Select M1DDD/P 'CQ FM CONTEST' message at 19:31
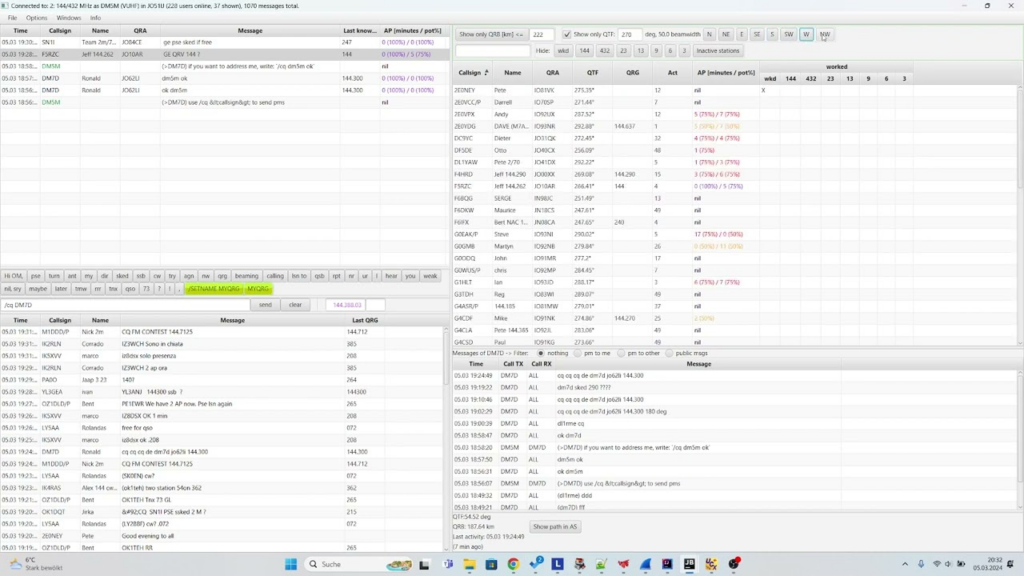The height and width of the screenshot is (576, 1024). click(x=222, y=332)
